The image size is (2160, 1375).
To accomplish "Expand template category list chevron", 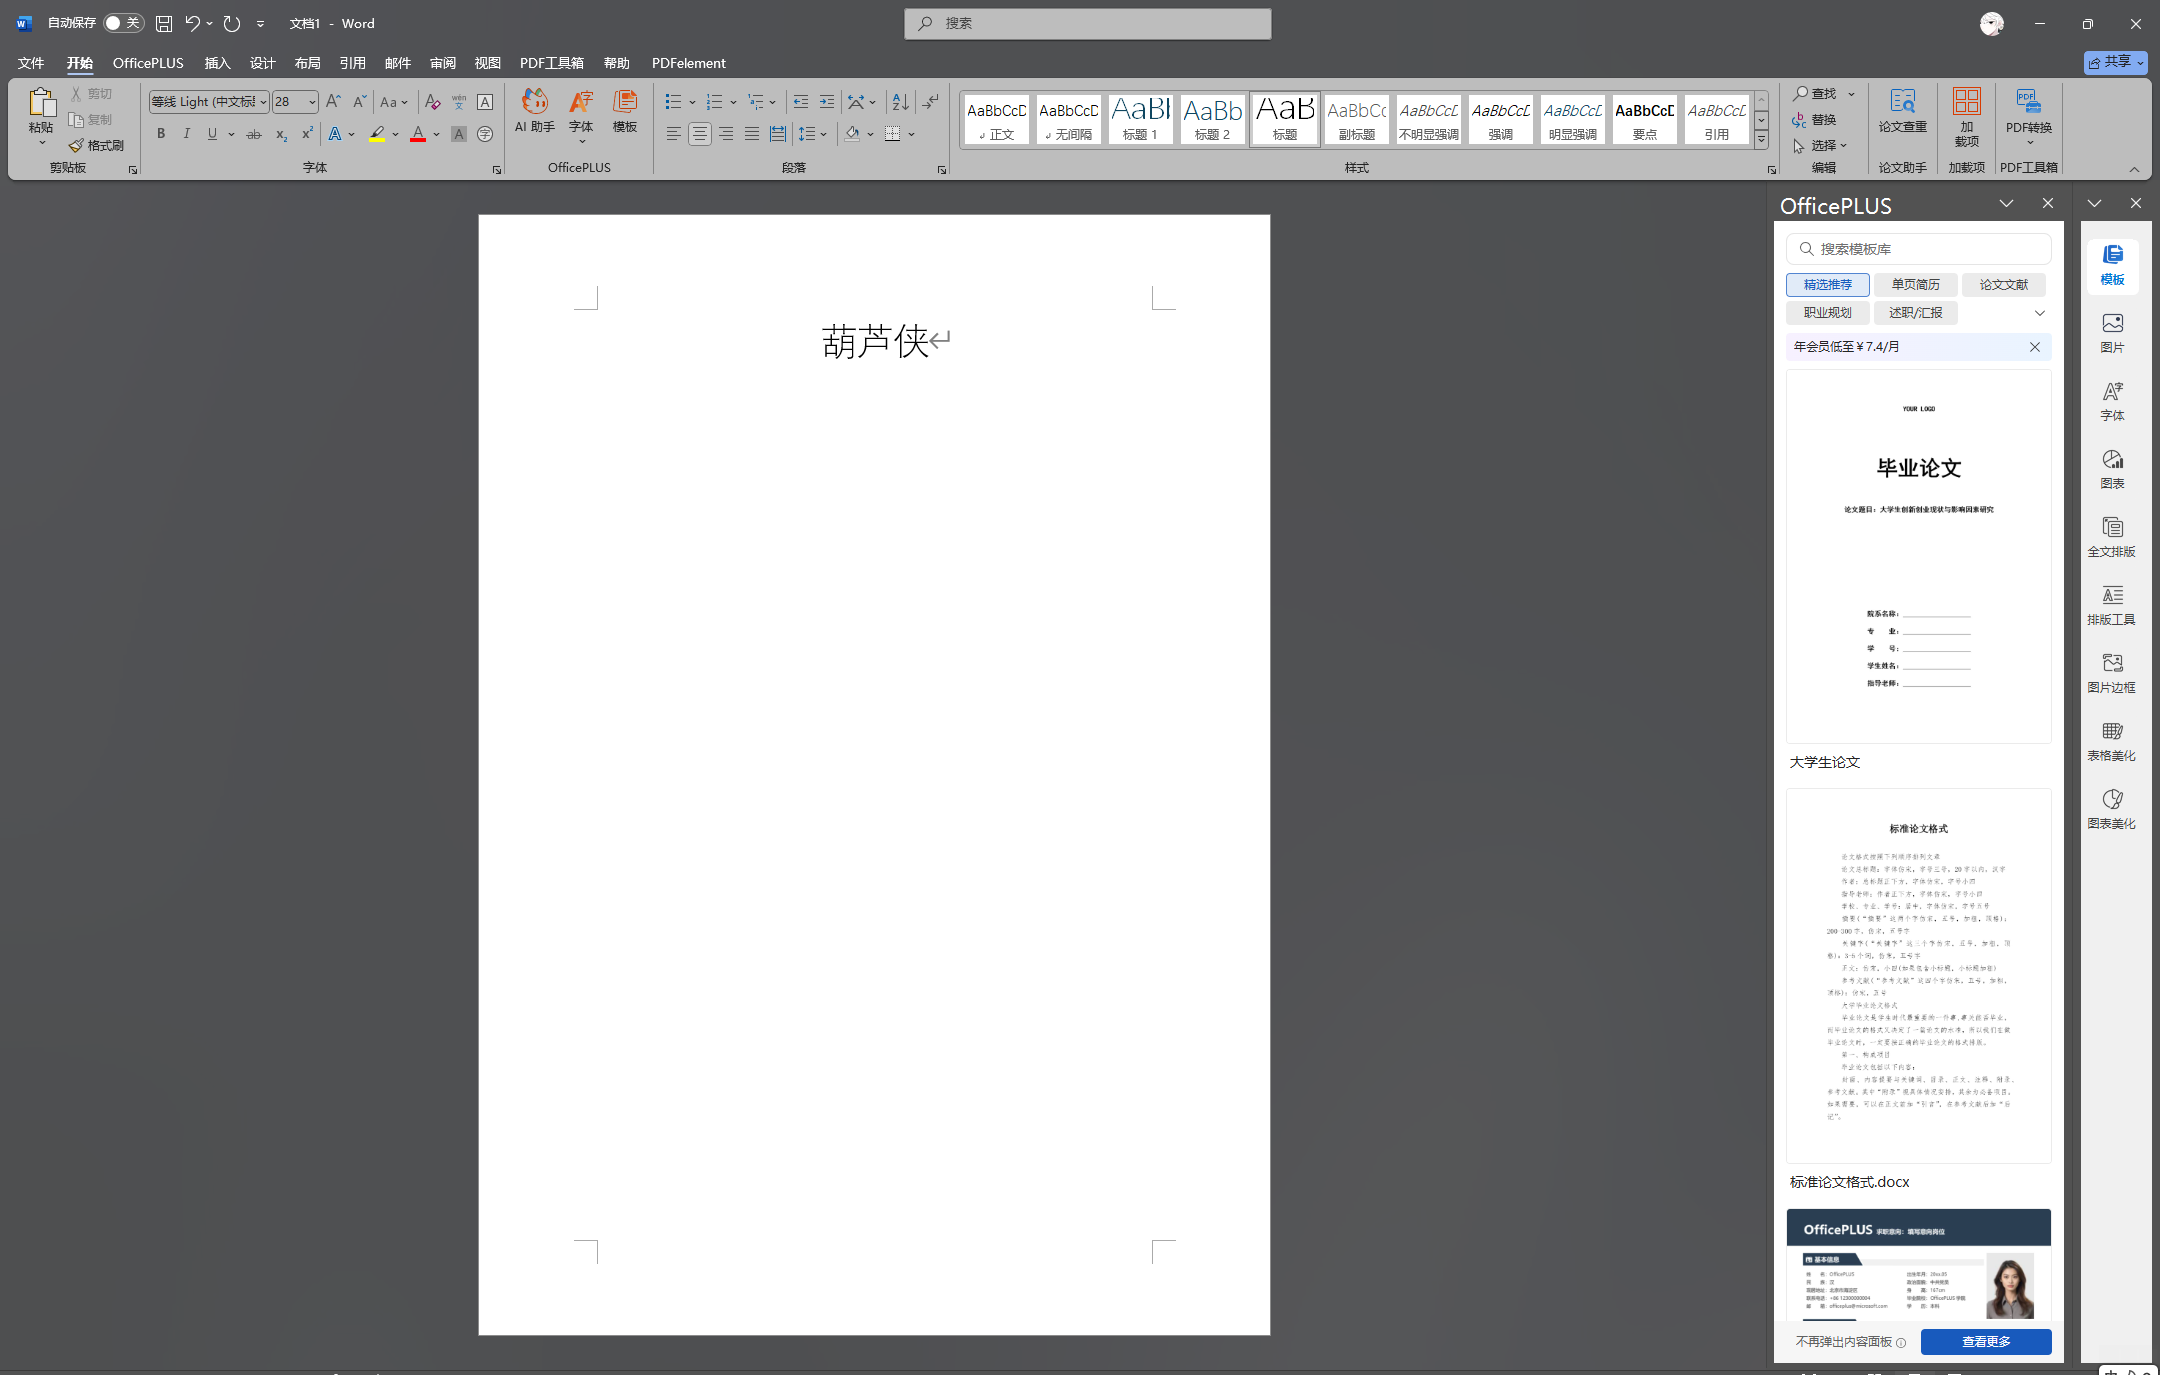I will [x=2040, y=313].
